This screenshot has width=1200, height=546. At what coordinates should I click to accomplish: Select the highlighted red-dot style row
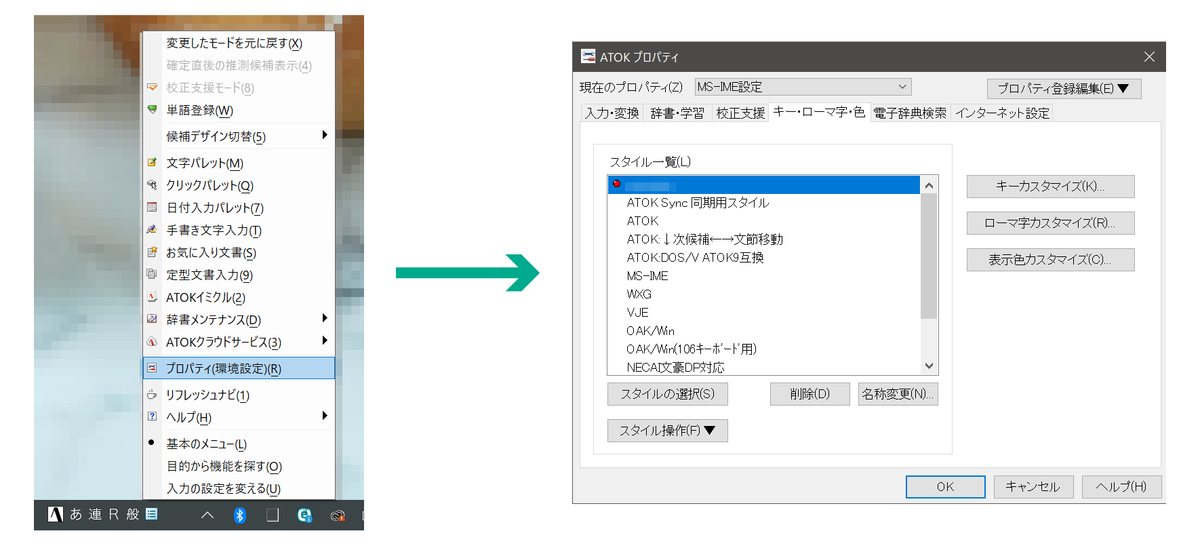click(764, 185)
